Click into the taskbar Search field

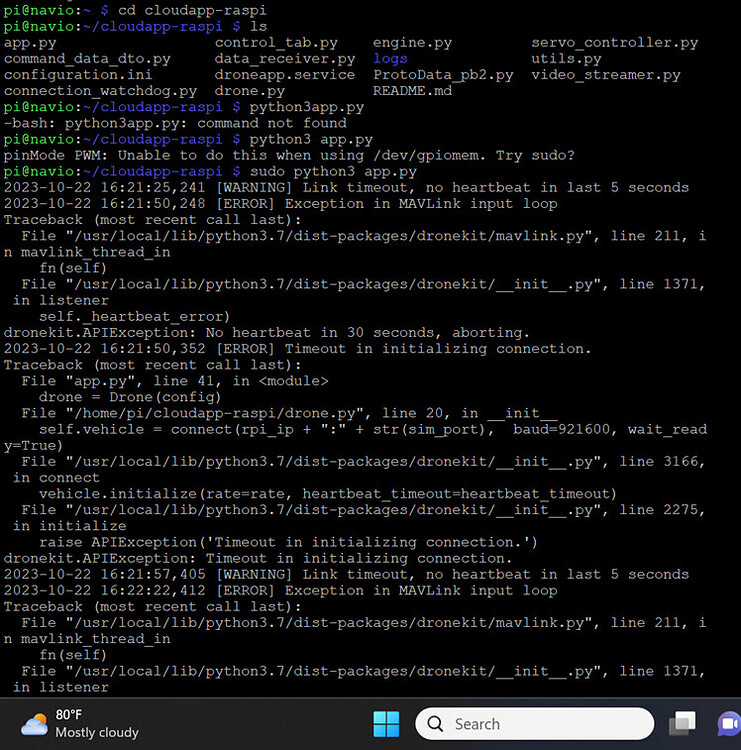click(540, 724)
